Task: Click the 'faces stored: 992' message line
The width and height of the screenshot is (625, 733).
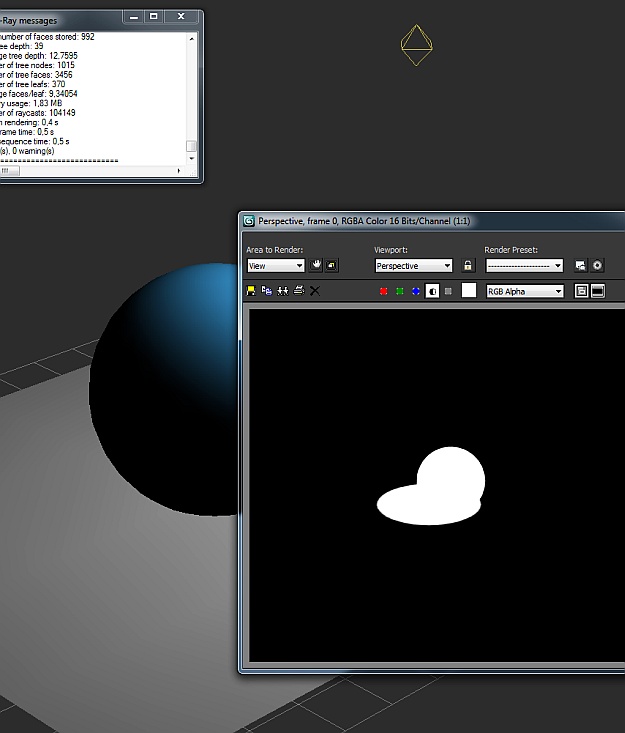Action: 47,36
